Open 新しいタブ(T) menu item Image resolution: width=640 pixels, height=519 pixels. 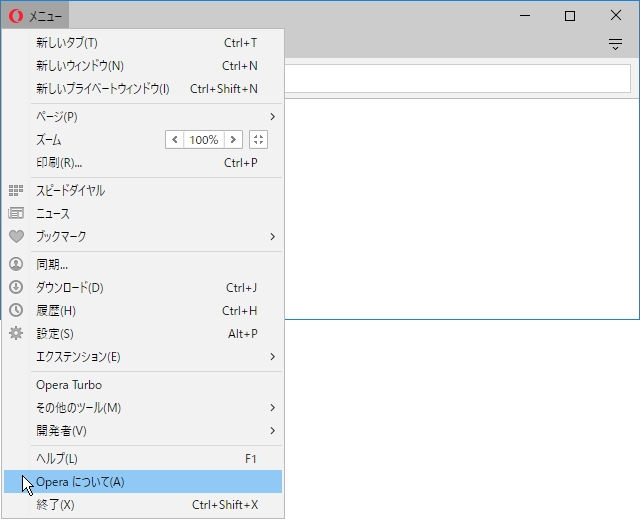click(143, 43)
